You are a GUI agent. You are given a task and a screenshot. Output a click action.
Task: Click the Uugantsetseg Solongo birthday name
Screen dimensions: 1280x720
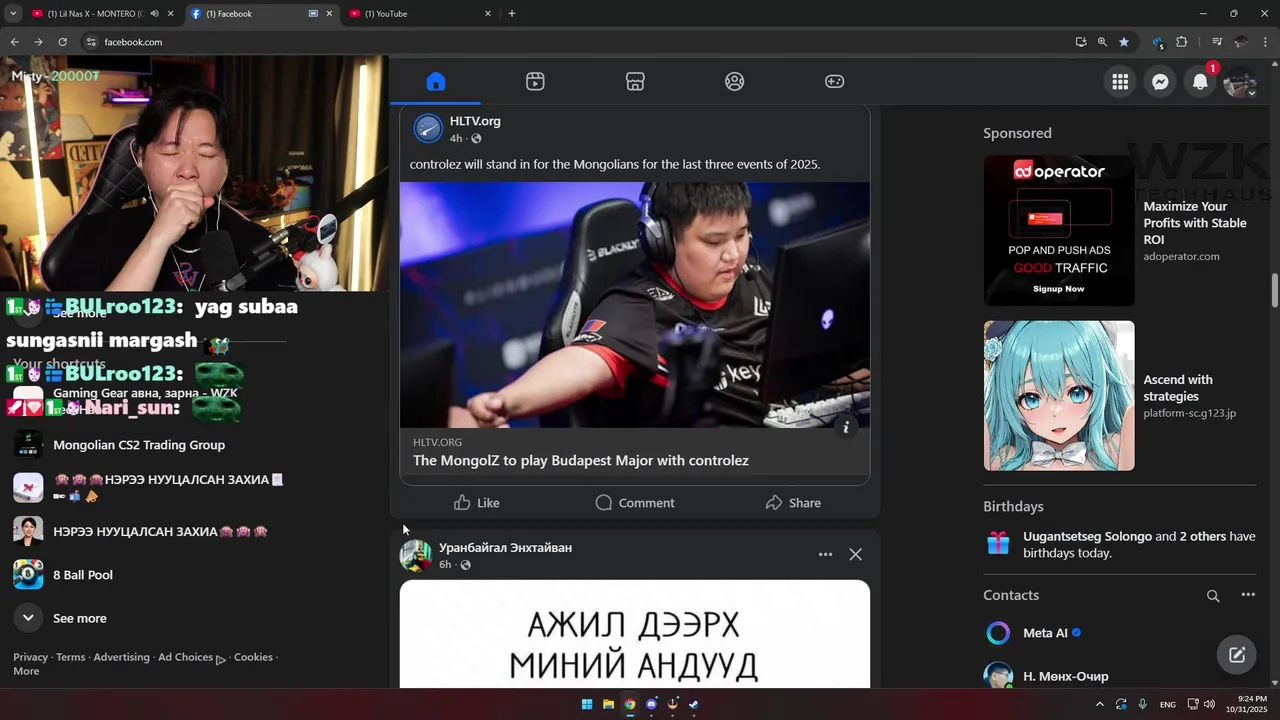pos(1087,536)
